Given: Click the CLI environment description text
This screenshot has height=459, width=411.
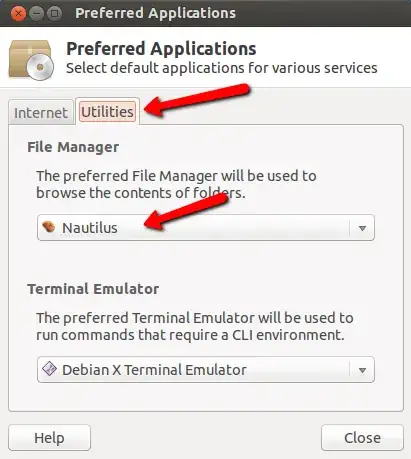Looking at the screenshot, I should pyautogui.click(x=195, y=326).
